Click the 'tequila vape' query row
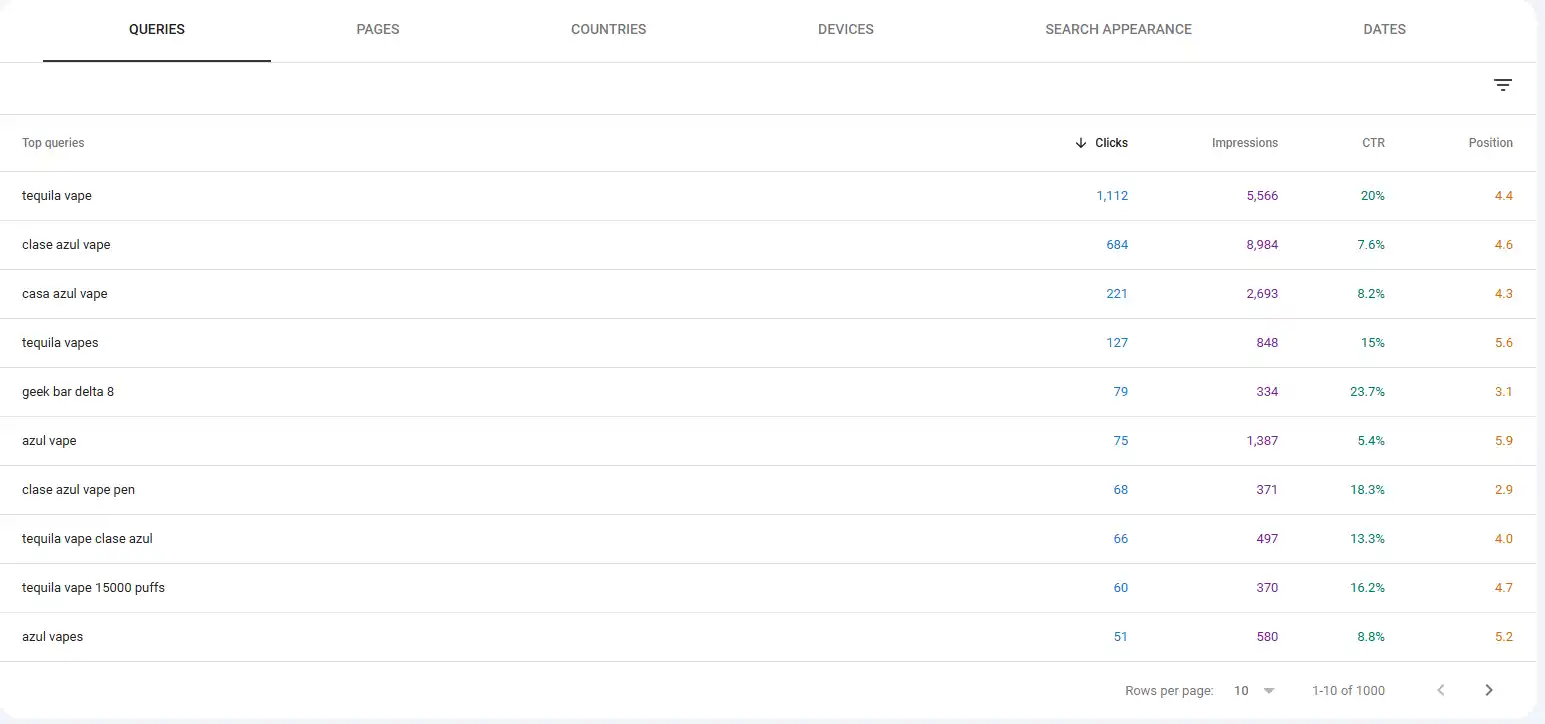 tap(57, 196)
